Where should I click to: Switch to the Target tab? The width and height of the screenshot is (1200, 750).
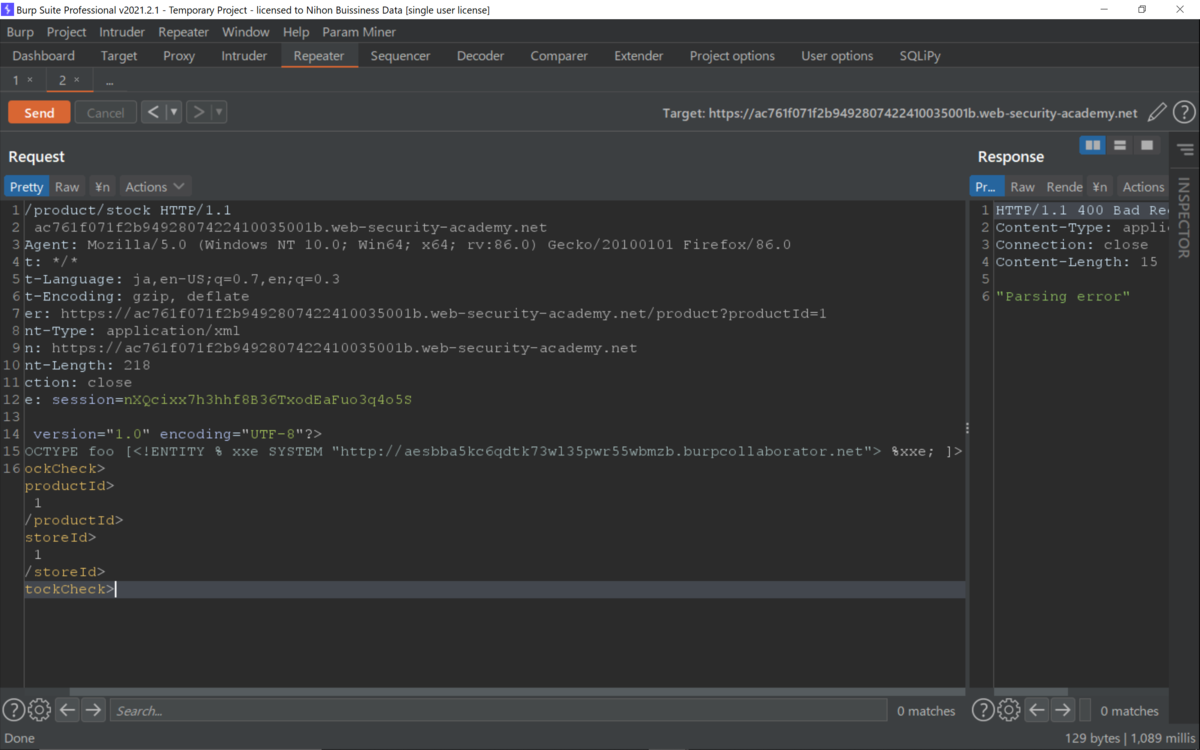click(x=119, y=56)
